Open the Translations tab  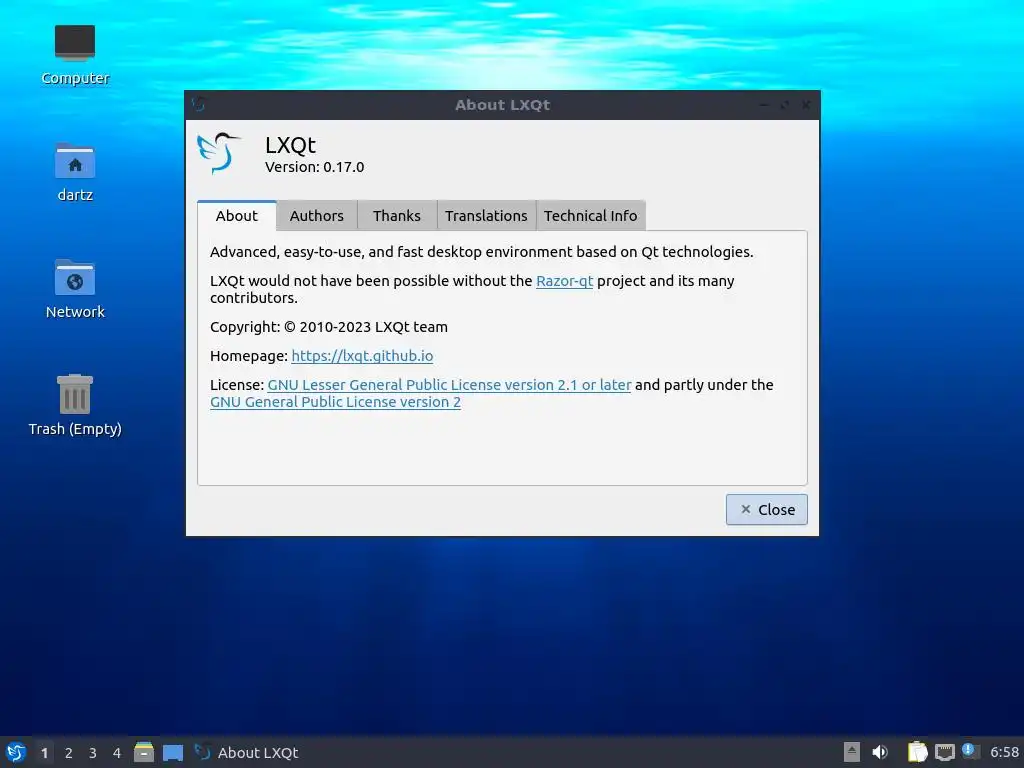[486, 216]
